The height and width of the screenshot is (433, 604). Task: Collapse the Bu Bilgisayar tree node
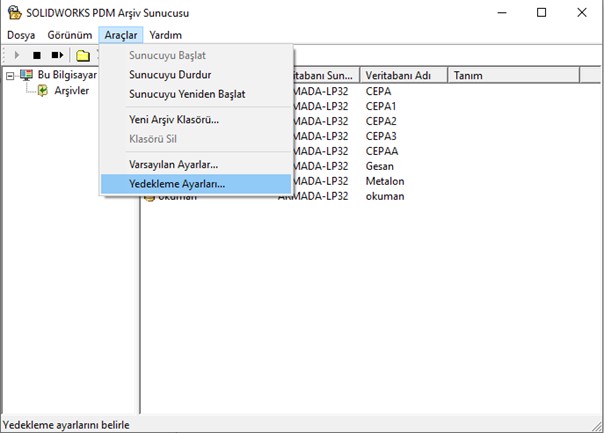click(x=9, y=75)
